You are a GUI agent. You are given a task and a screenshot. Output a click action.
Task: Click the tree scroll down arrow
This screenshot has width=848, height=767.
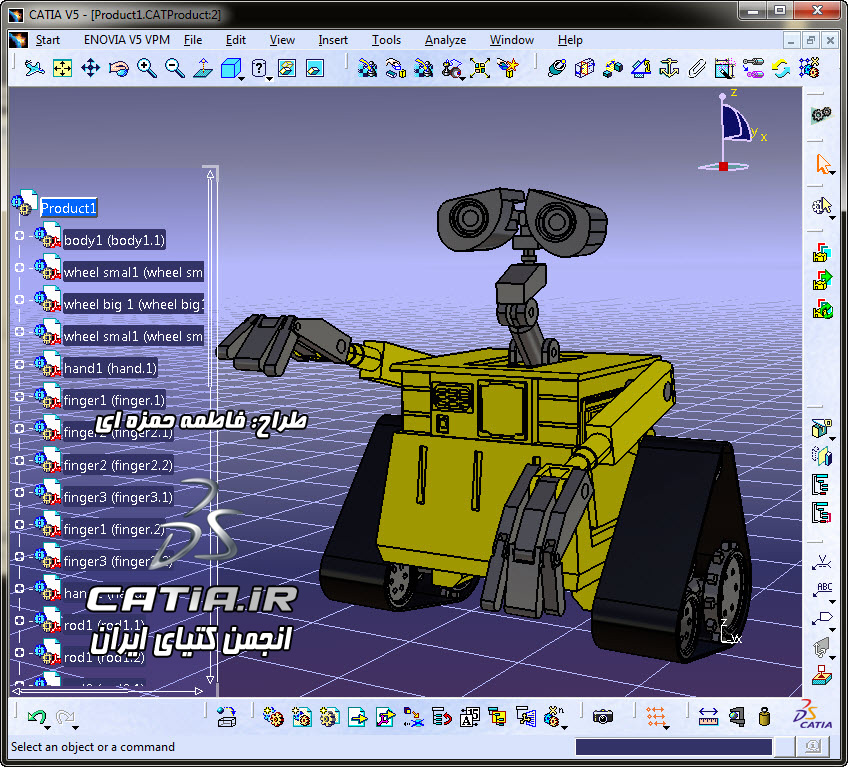tap(210, 679)
